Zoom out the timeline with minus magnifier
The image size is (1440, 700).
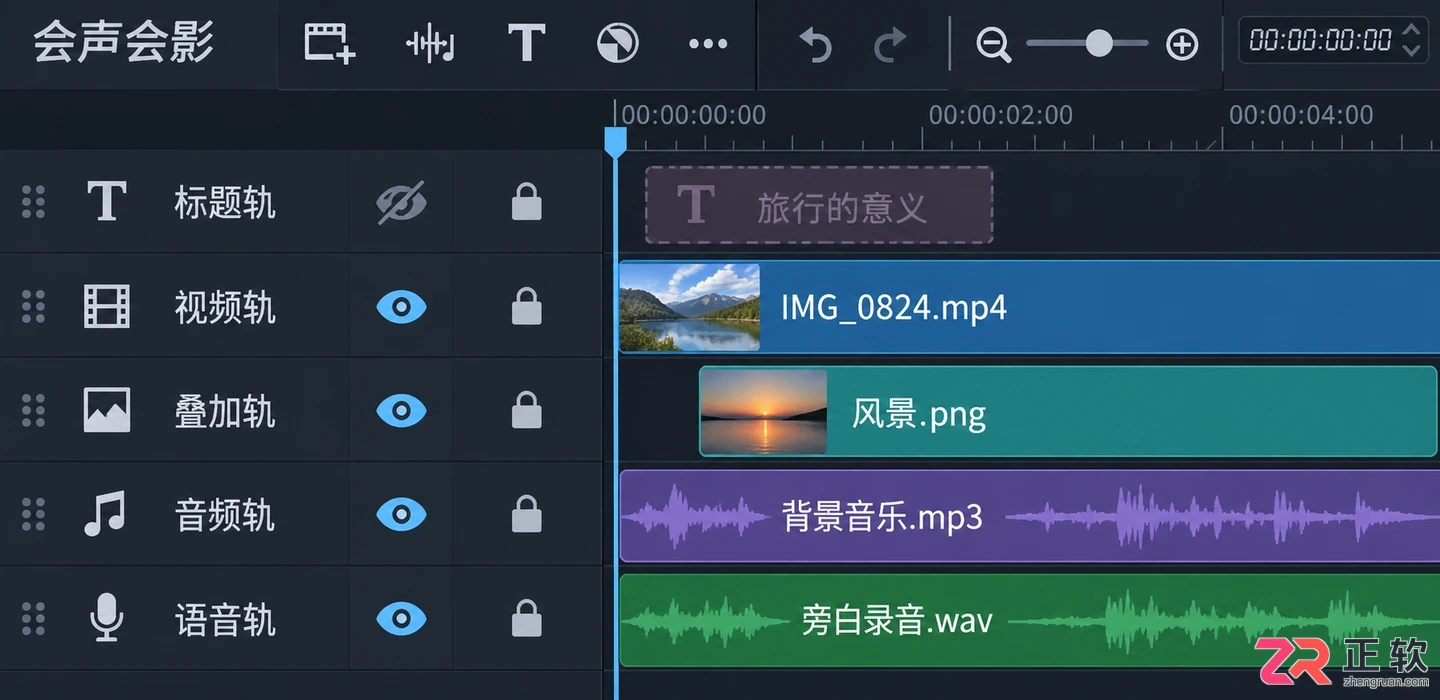993,45
